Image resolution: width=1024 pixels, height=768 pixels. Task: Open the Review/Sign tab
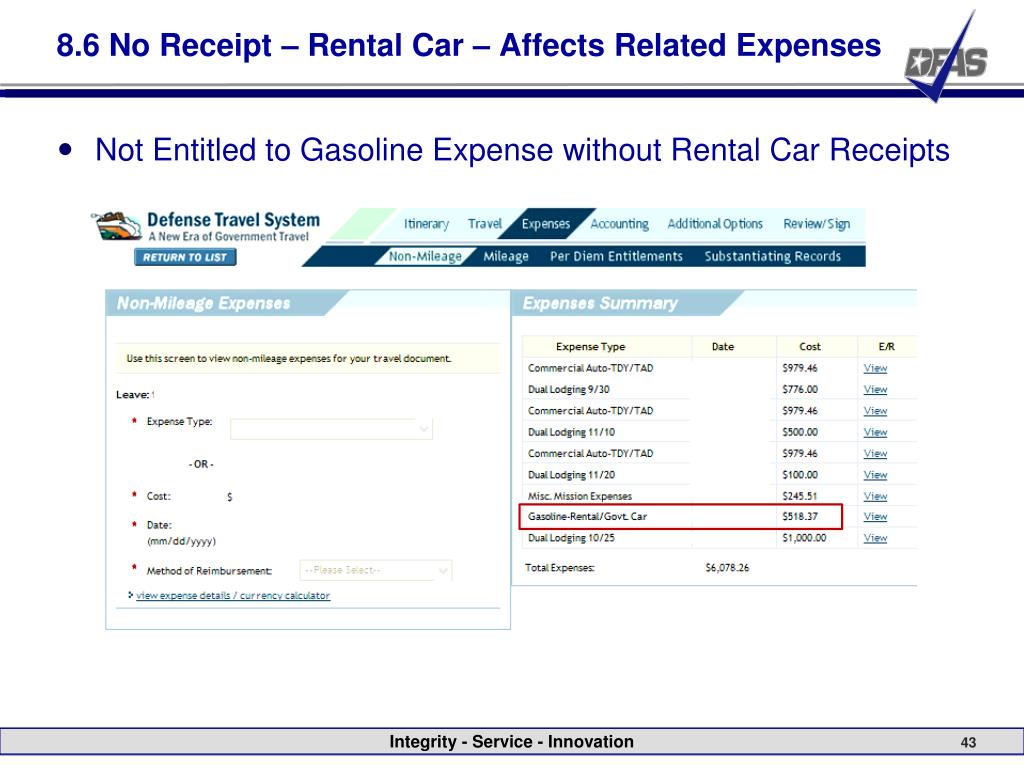[x=817, y=224]
